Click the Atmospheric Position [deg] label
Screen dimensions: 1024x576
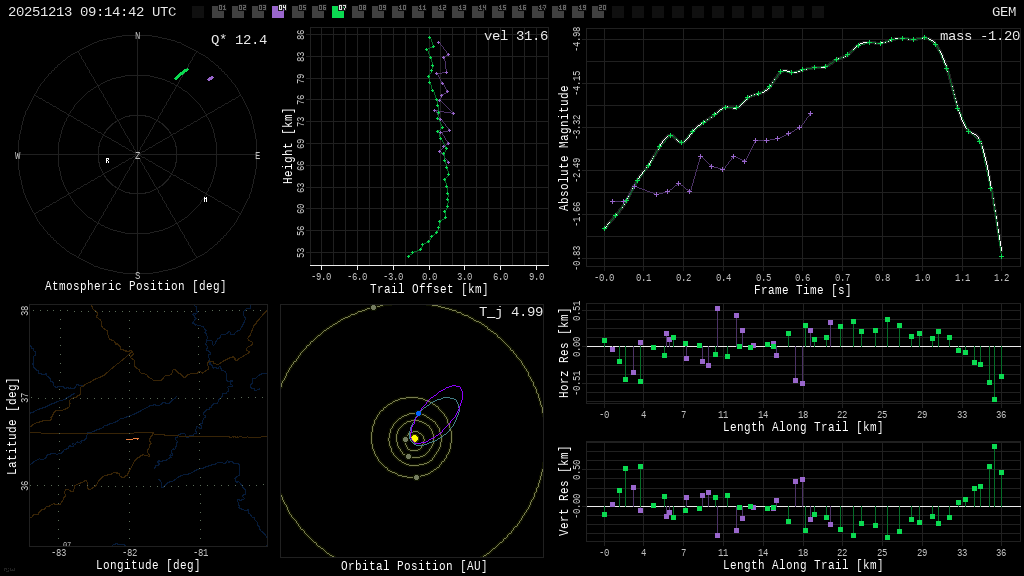(135, 286)
